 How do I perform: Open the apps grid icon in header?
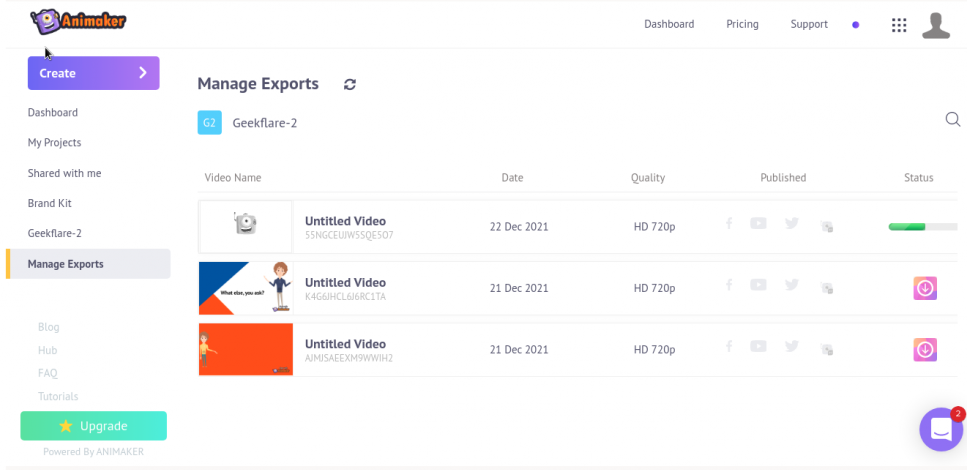click(898, 25)
